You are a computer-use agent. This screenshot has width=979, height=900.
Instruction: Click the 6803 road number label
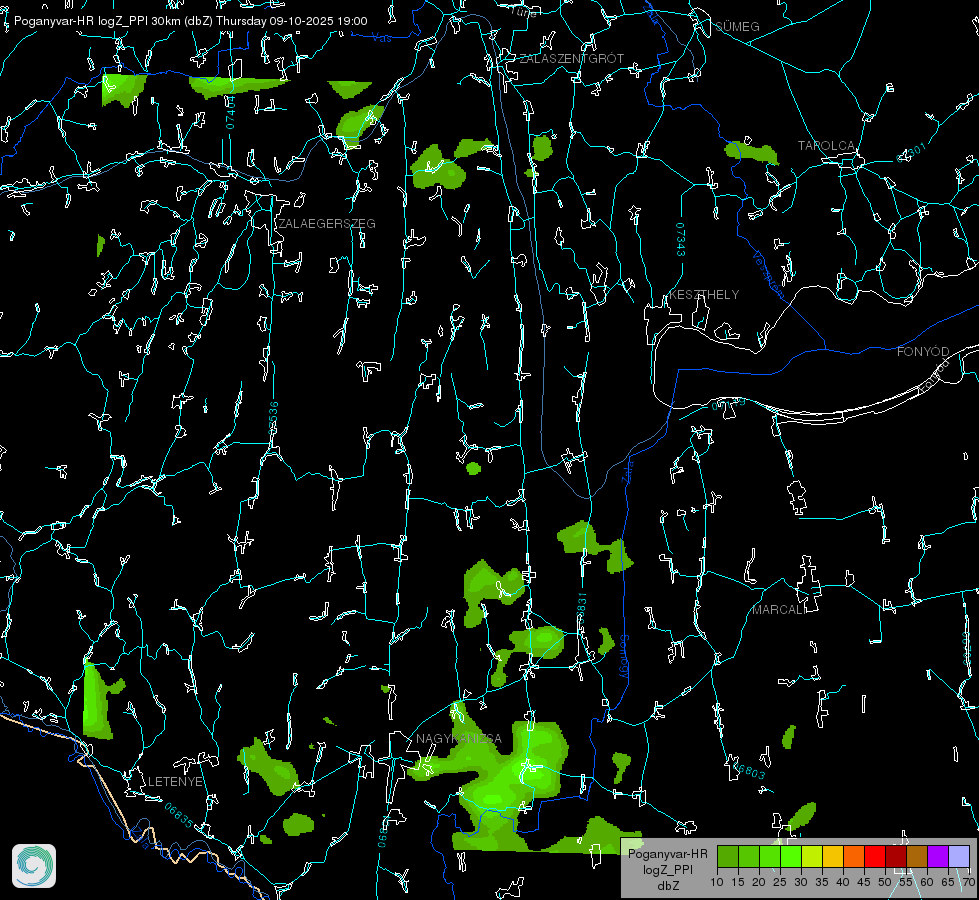click(749, 771)
